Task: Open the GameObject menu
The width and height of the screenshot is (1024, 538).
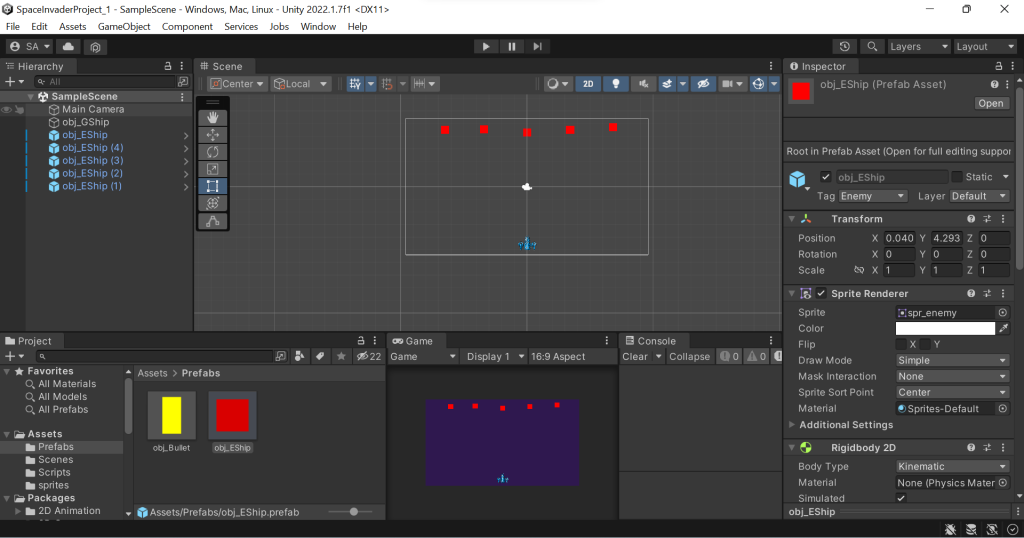Action: click(x=124, y=26)
